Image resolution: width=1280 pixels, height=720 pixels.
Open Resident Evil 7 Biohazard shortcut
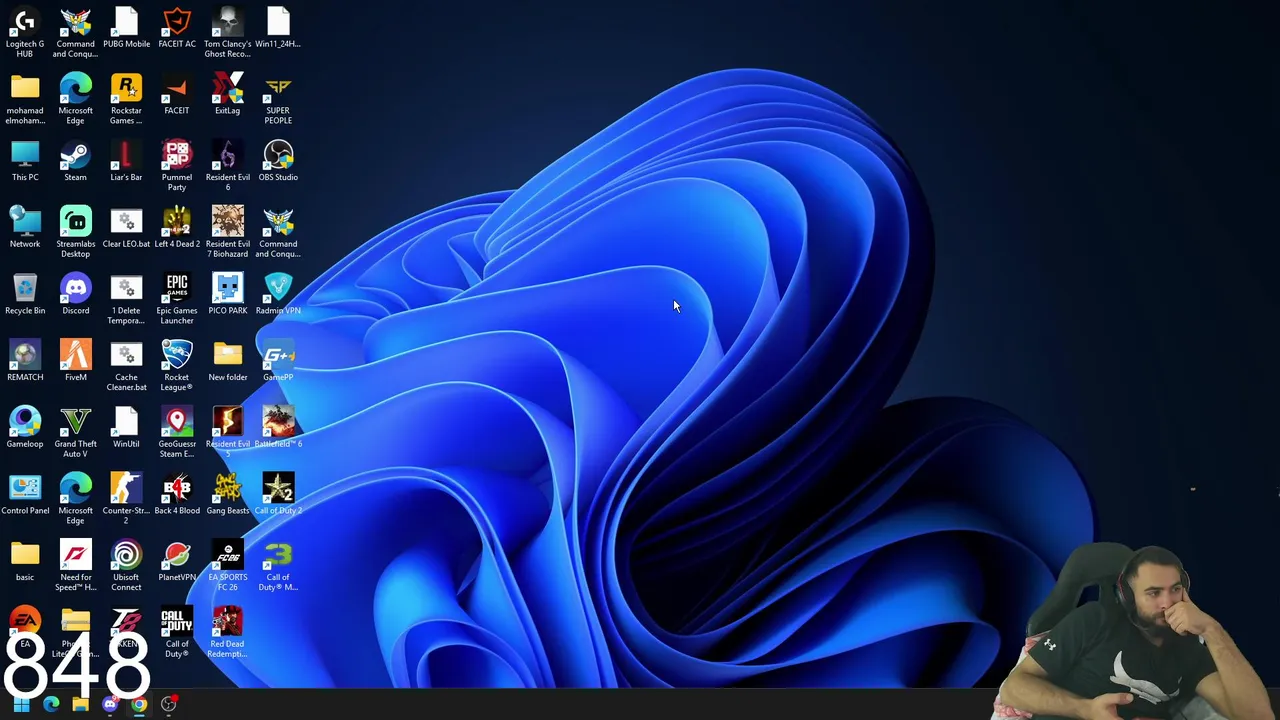[228, 232]
